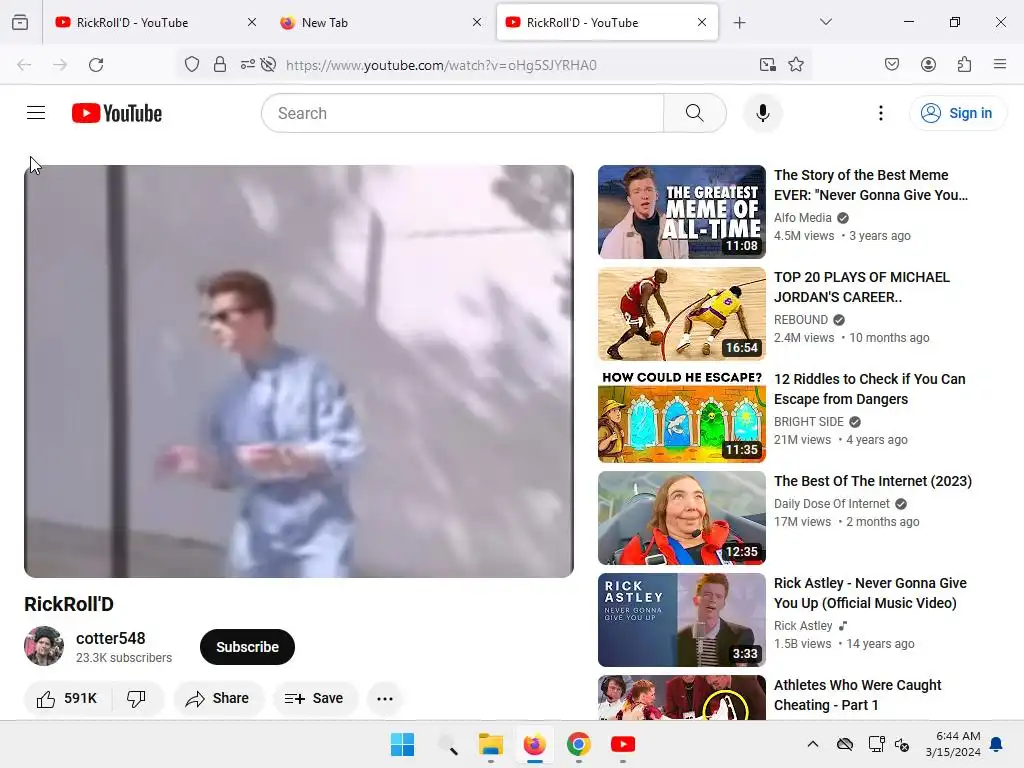This screenshot has height=768, width=1024.
Task: Open a new tab with plus button
Action: pos(739,23)
